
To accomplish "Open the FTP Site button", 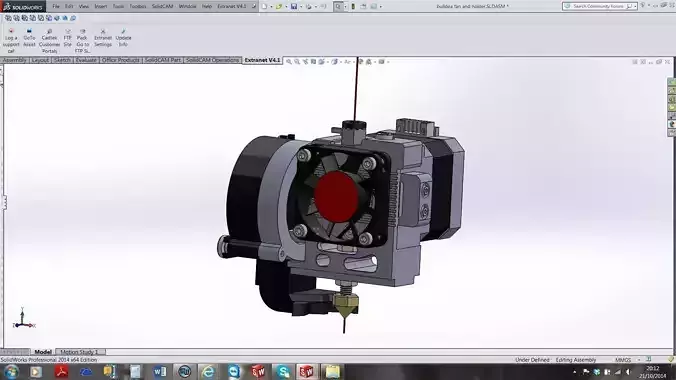I will point(68,38).
